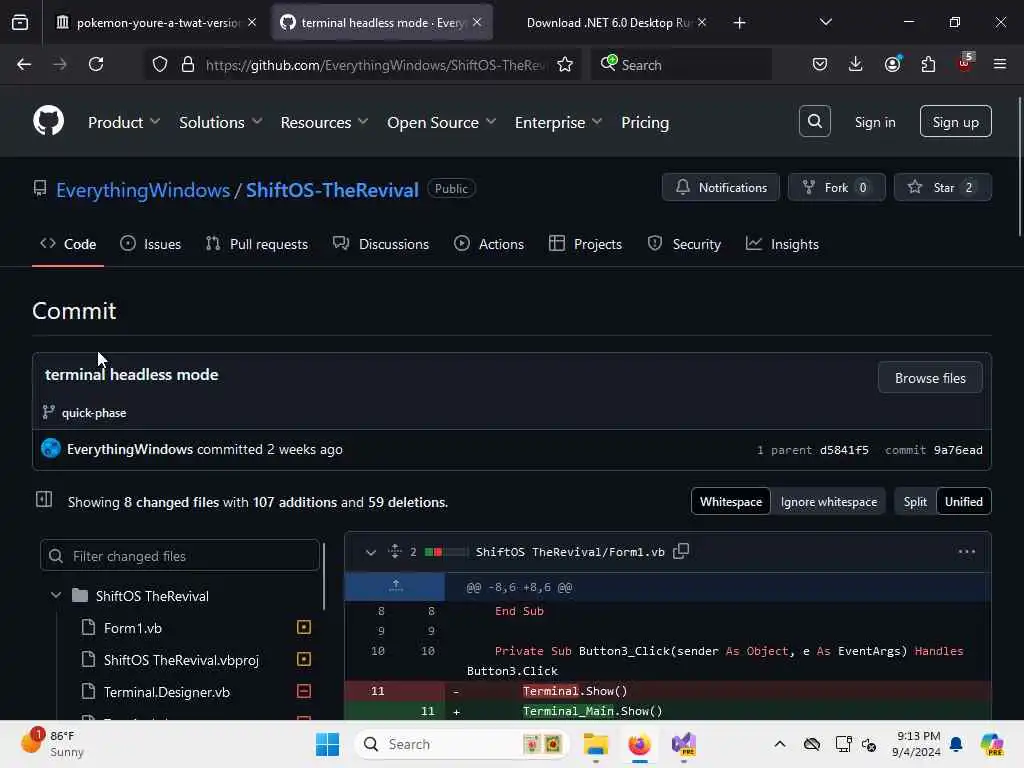
Task: Bookmark this page with the star icon
Action: click(x=565, y=64)
